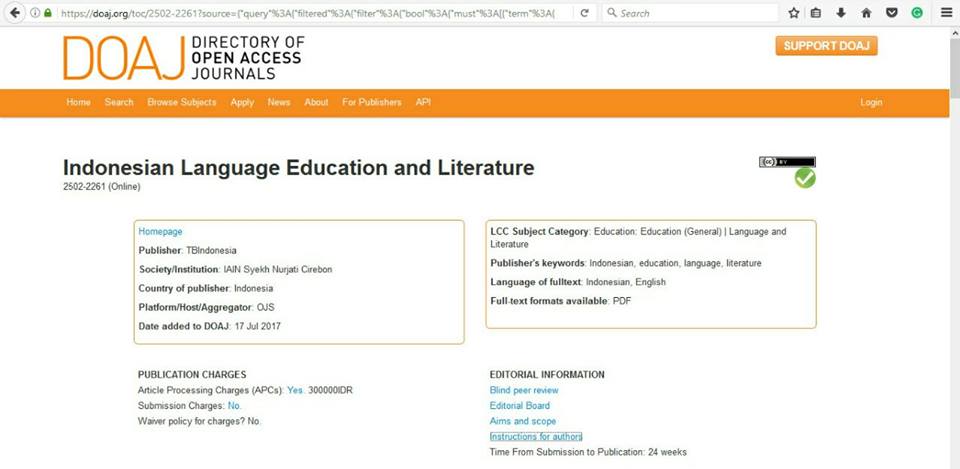Image resolution: width=960 pixels, height=469 pixels.
Task: Click the green DOAJ Seal checkmark icon
Action: coord(805,178)
